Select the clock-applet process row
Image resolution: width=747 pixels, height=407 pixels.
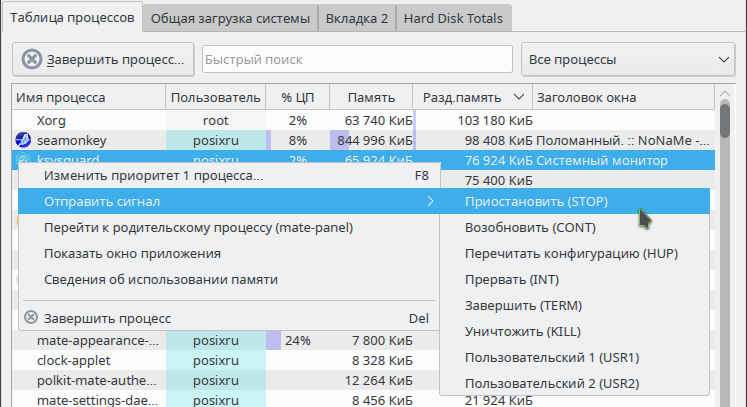pyautogui.click(x=225, y=360)
